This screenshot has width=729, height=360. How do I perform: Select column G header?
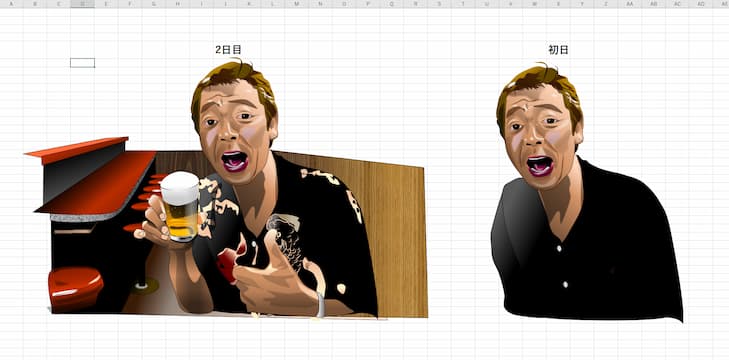click(x=154, y=4)
